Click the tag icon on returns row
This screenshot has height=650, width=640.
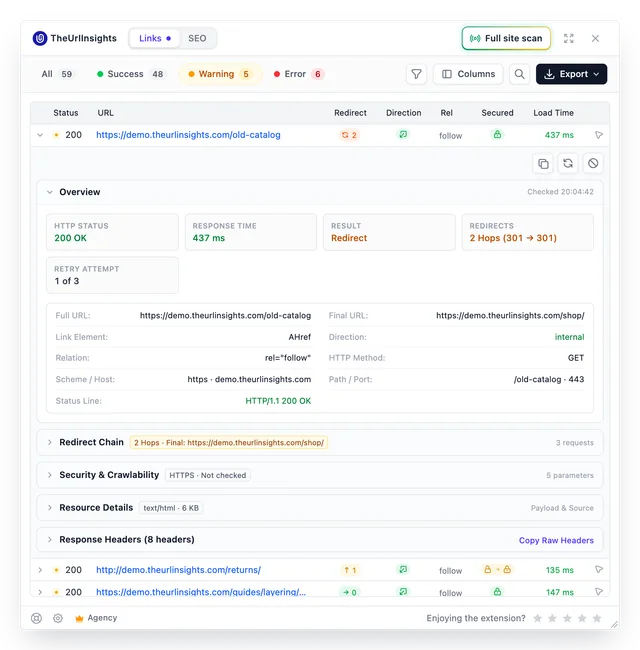click(x=599, y=569)
